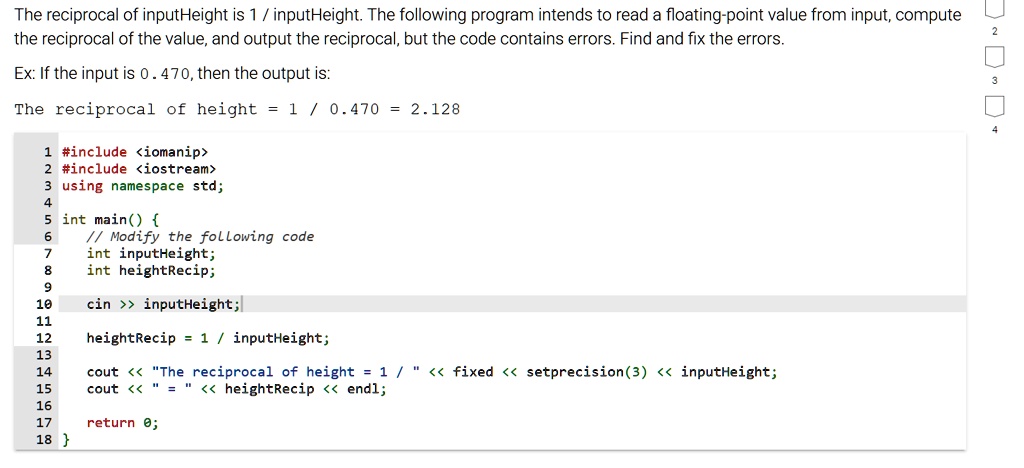
Task: Click the "// Modify the following code" comment
Action: [200, 237]
